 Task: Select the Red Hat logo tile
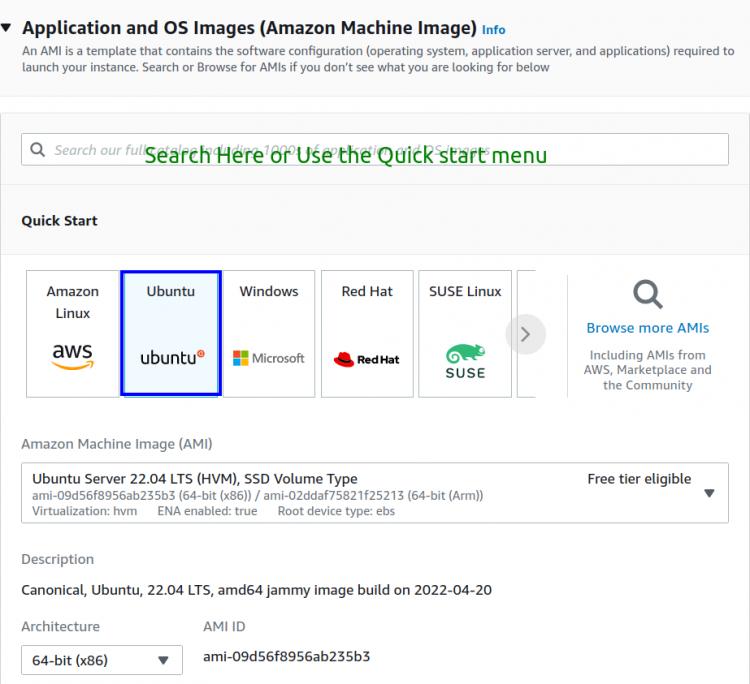click(367, 358)
